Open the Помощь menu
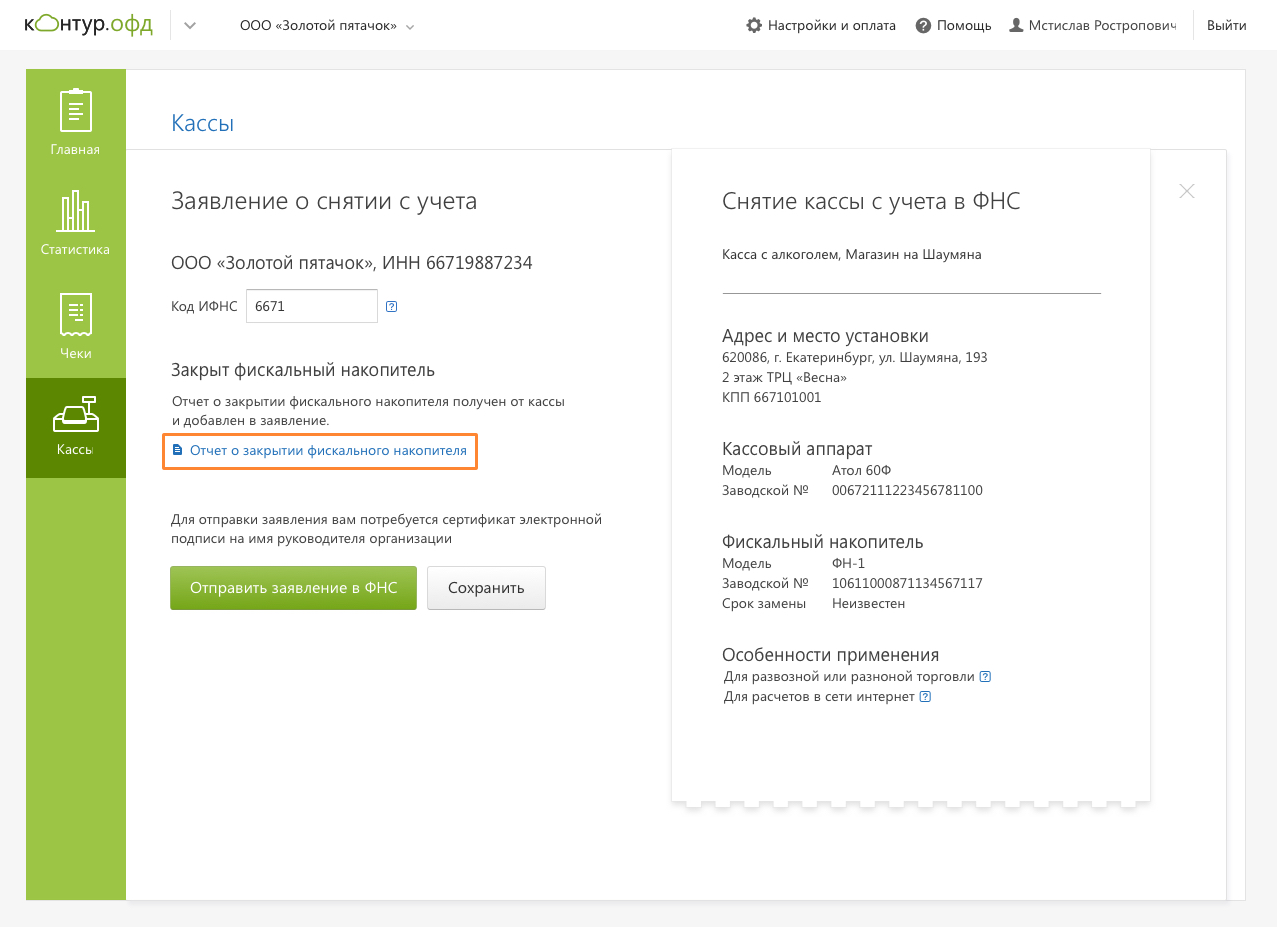1277x927 pixels. (x=953, y=26)
